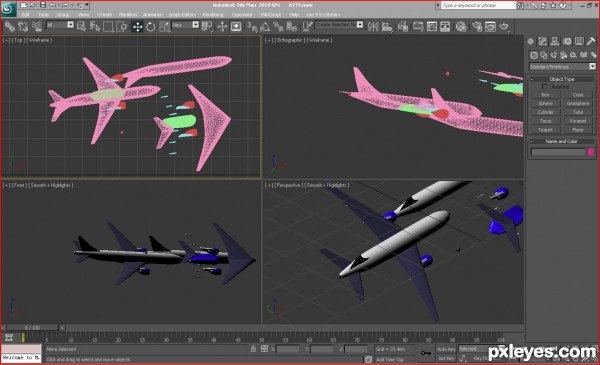600x365 pixels.
Task: Activate Select and Move tool
Action: pos(137,26)
